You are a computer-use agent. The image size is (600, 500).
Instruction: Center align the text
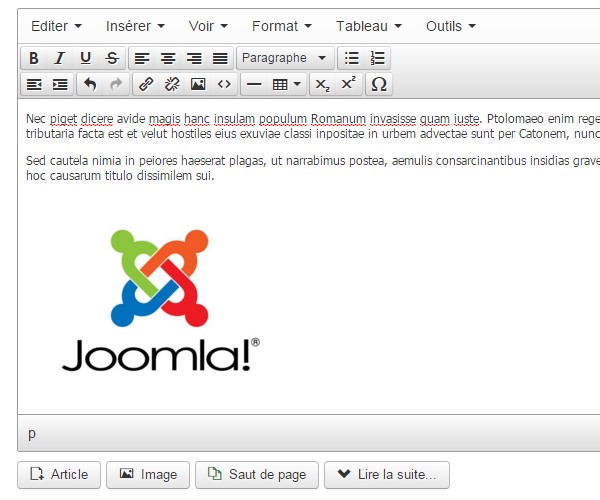pos(168,58)
